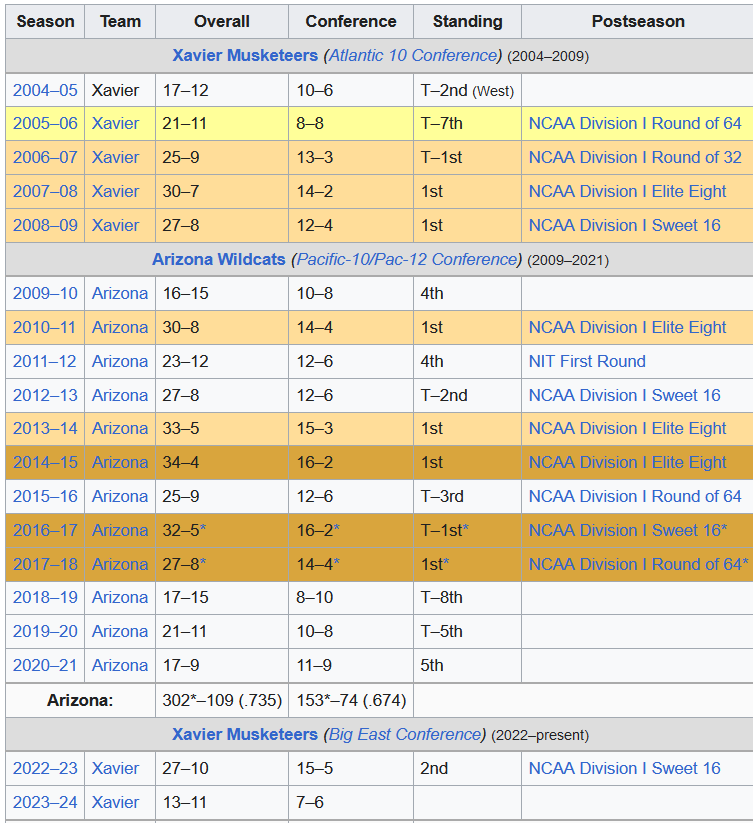The height and width of the screenshot is (823, 753).
Task: Click the 2011–12 season link
Action: [45, 362]
